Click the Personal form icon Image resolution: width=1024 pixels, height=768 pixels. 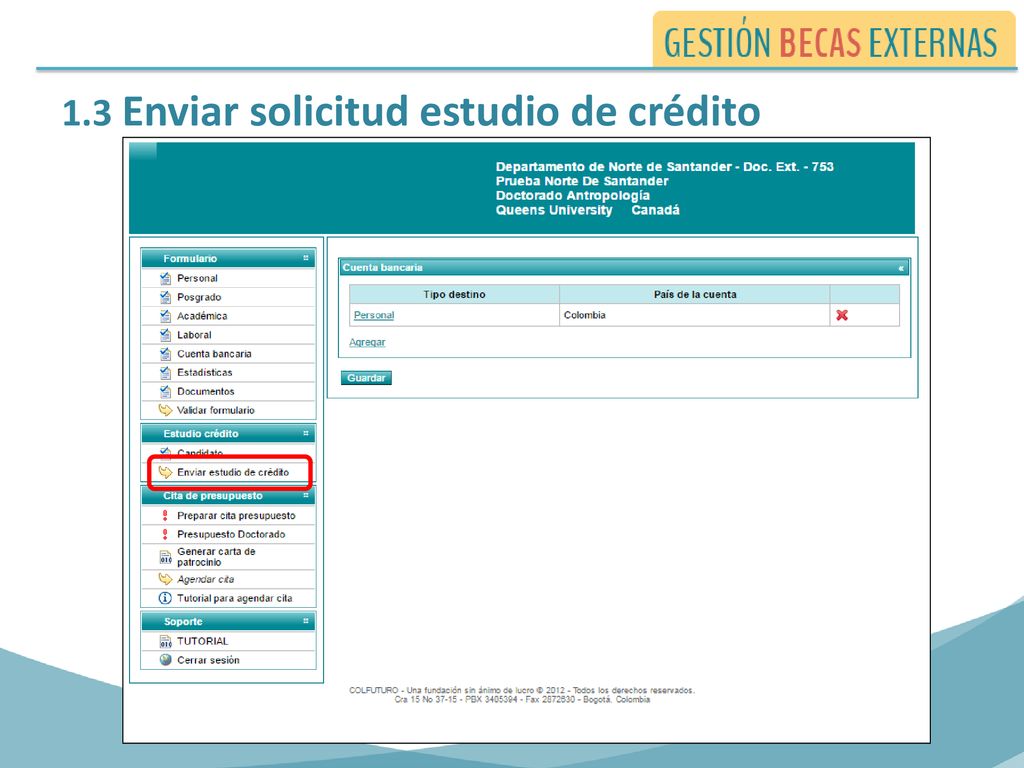165,278
